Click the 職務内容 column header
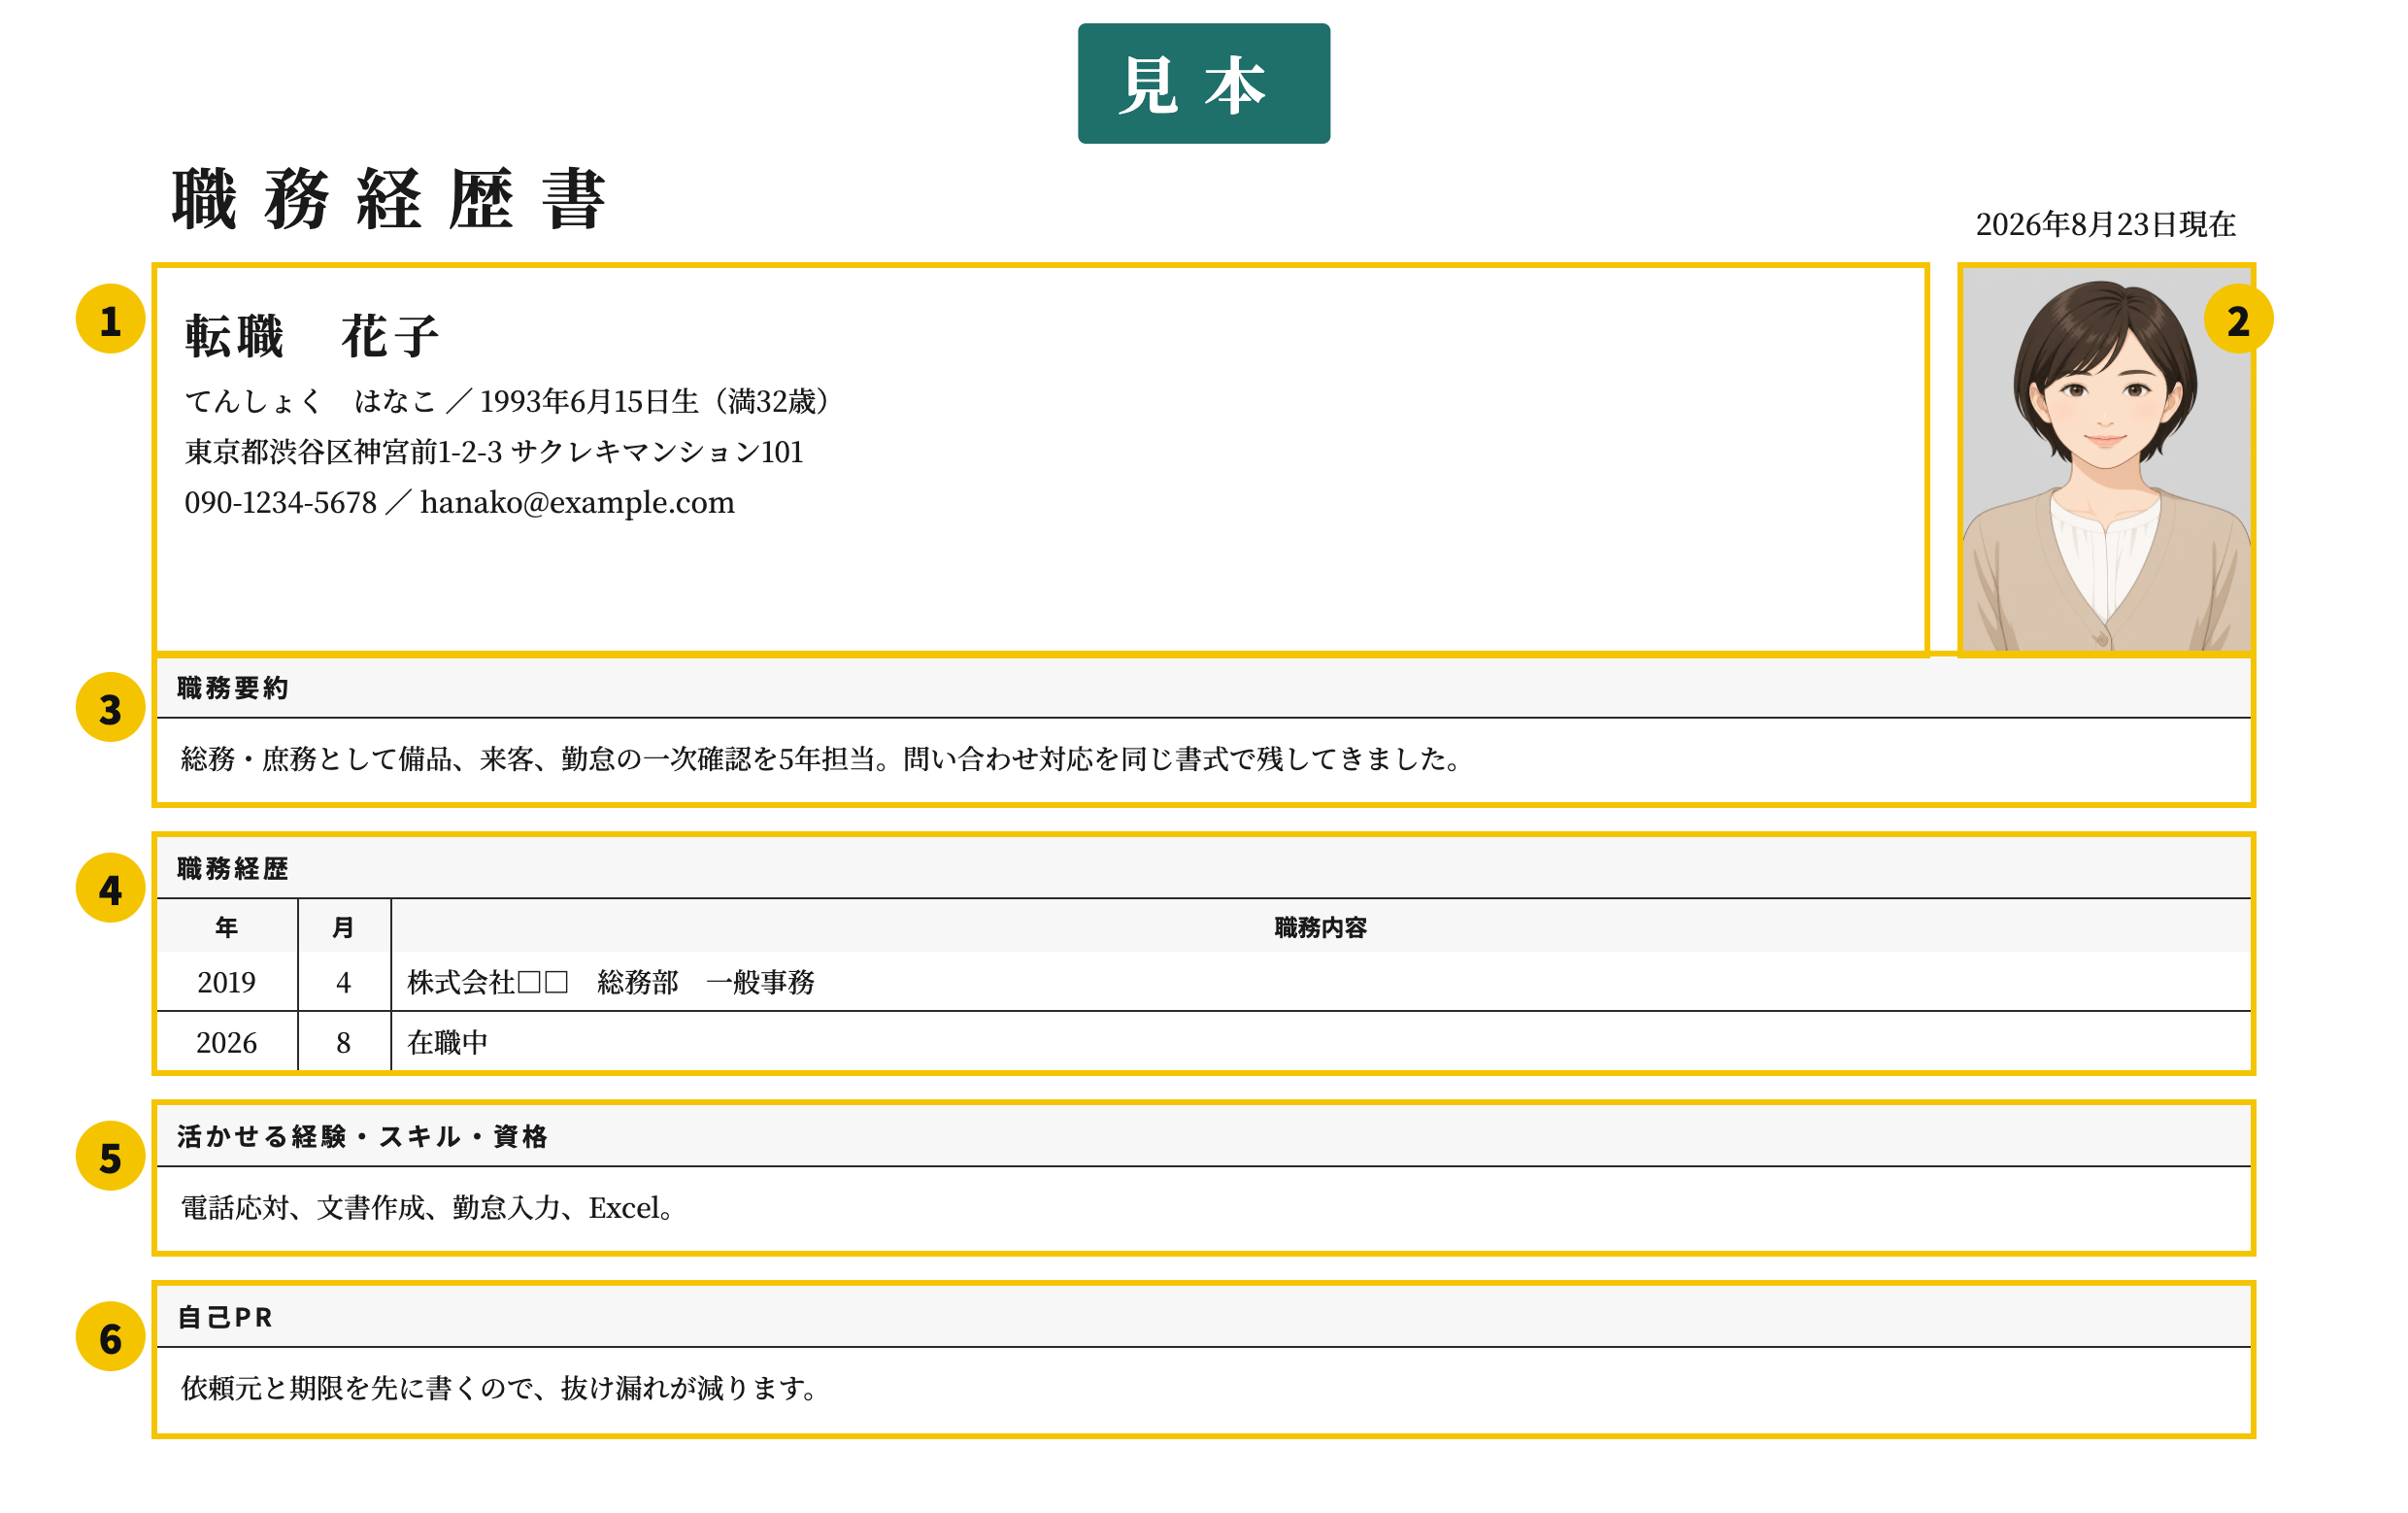2408x1513 pixels. (1321, 927)
